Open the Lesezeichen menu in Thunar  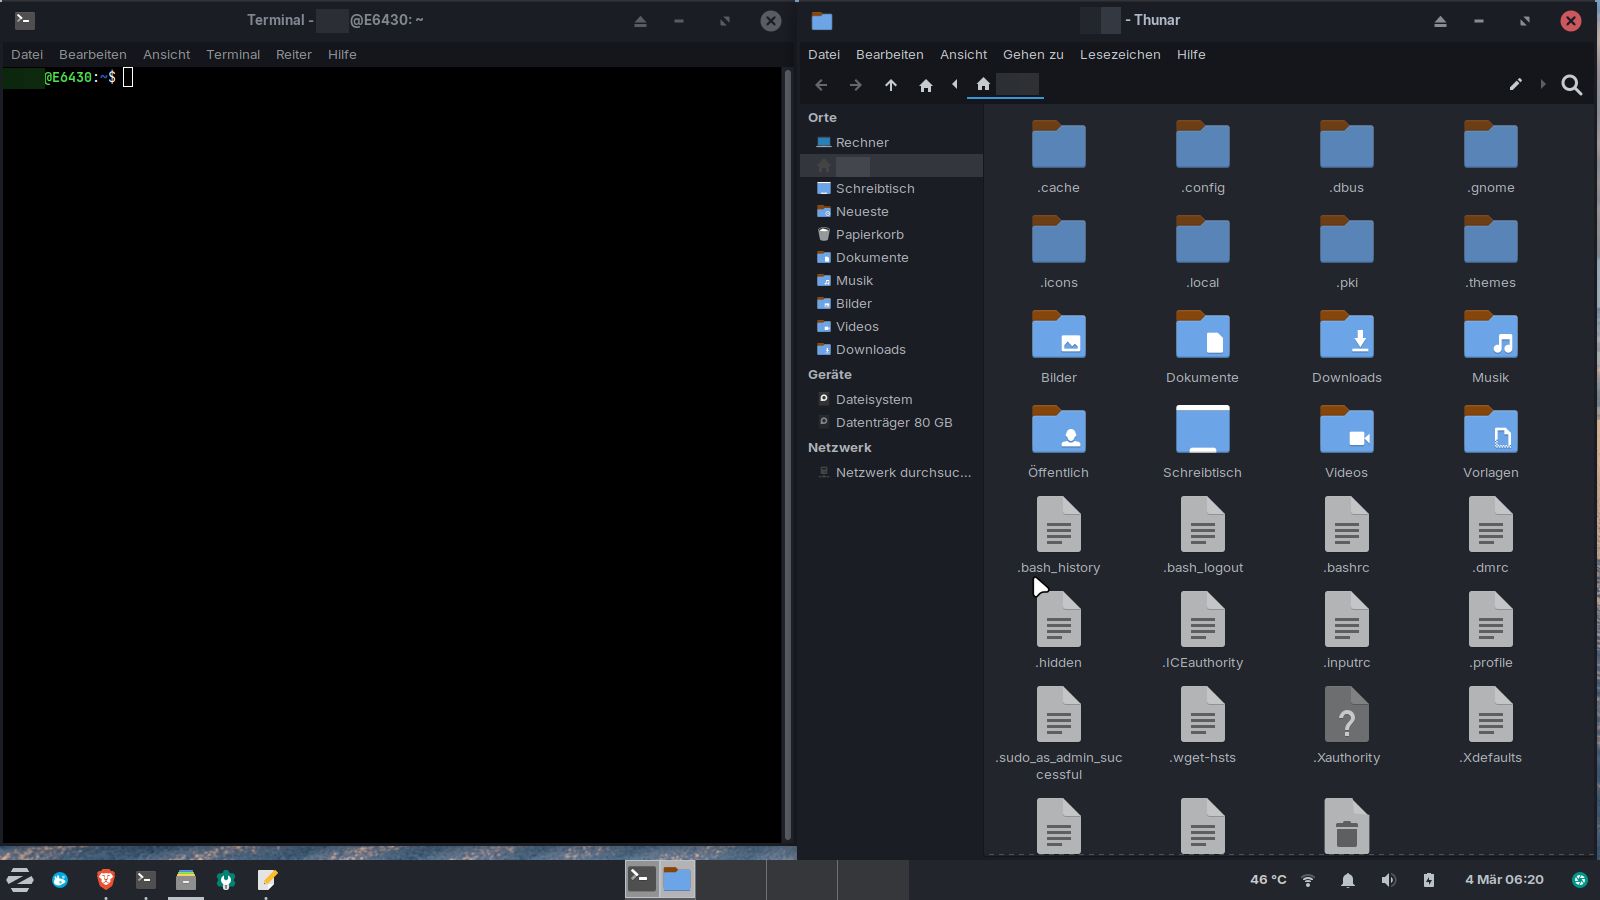tap(1119, 55)
